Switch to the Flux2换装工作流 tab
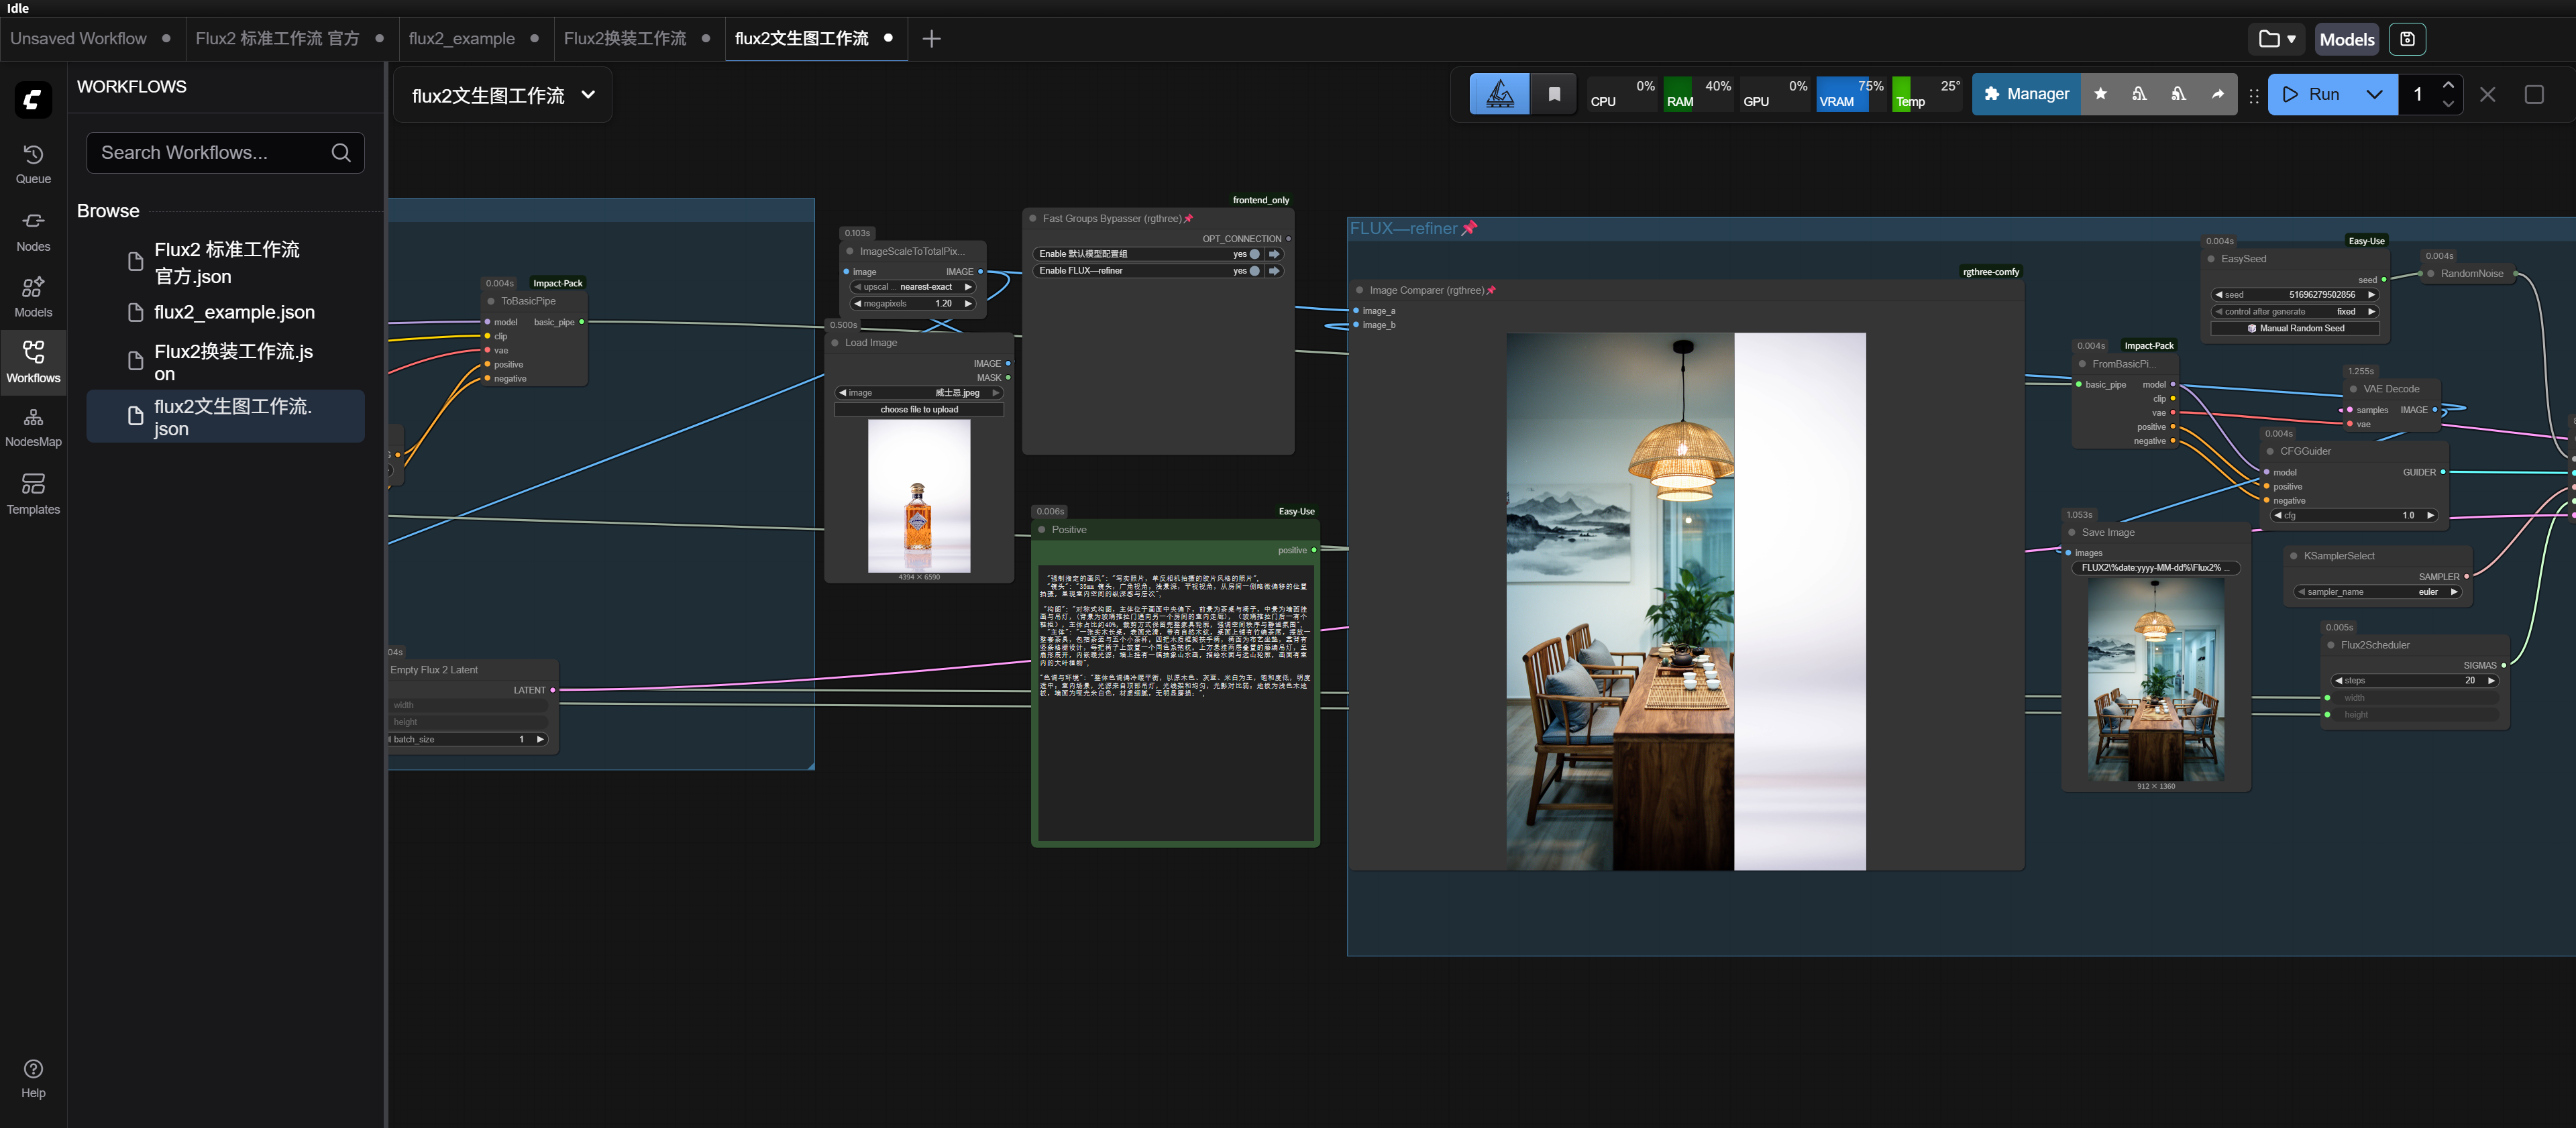This screenshot has width=2576, height=1128. click(626, 38)
